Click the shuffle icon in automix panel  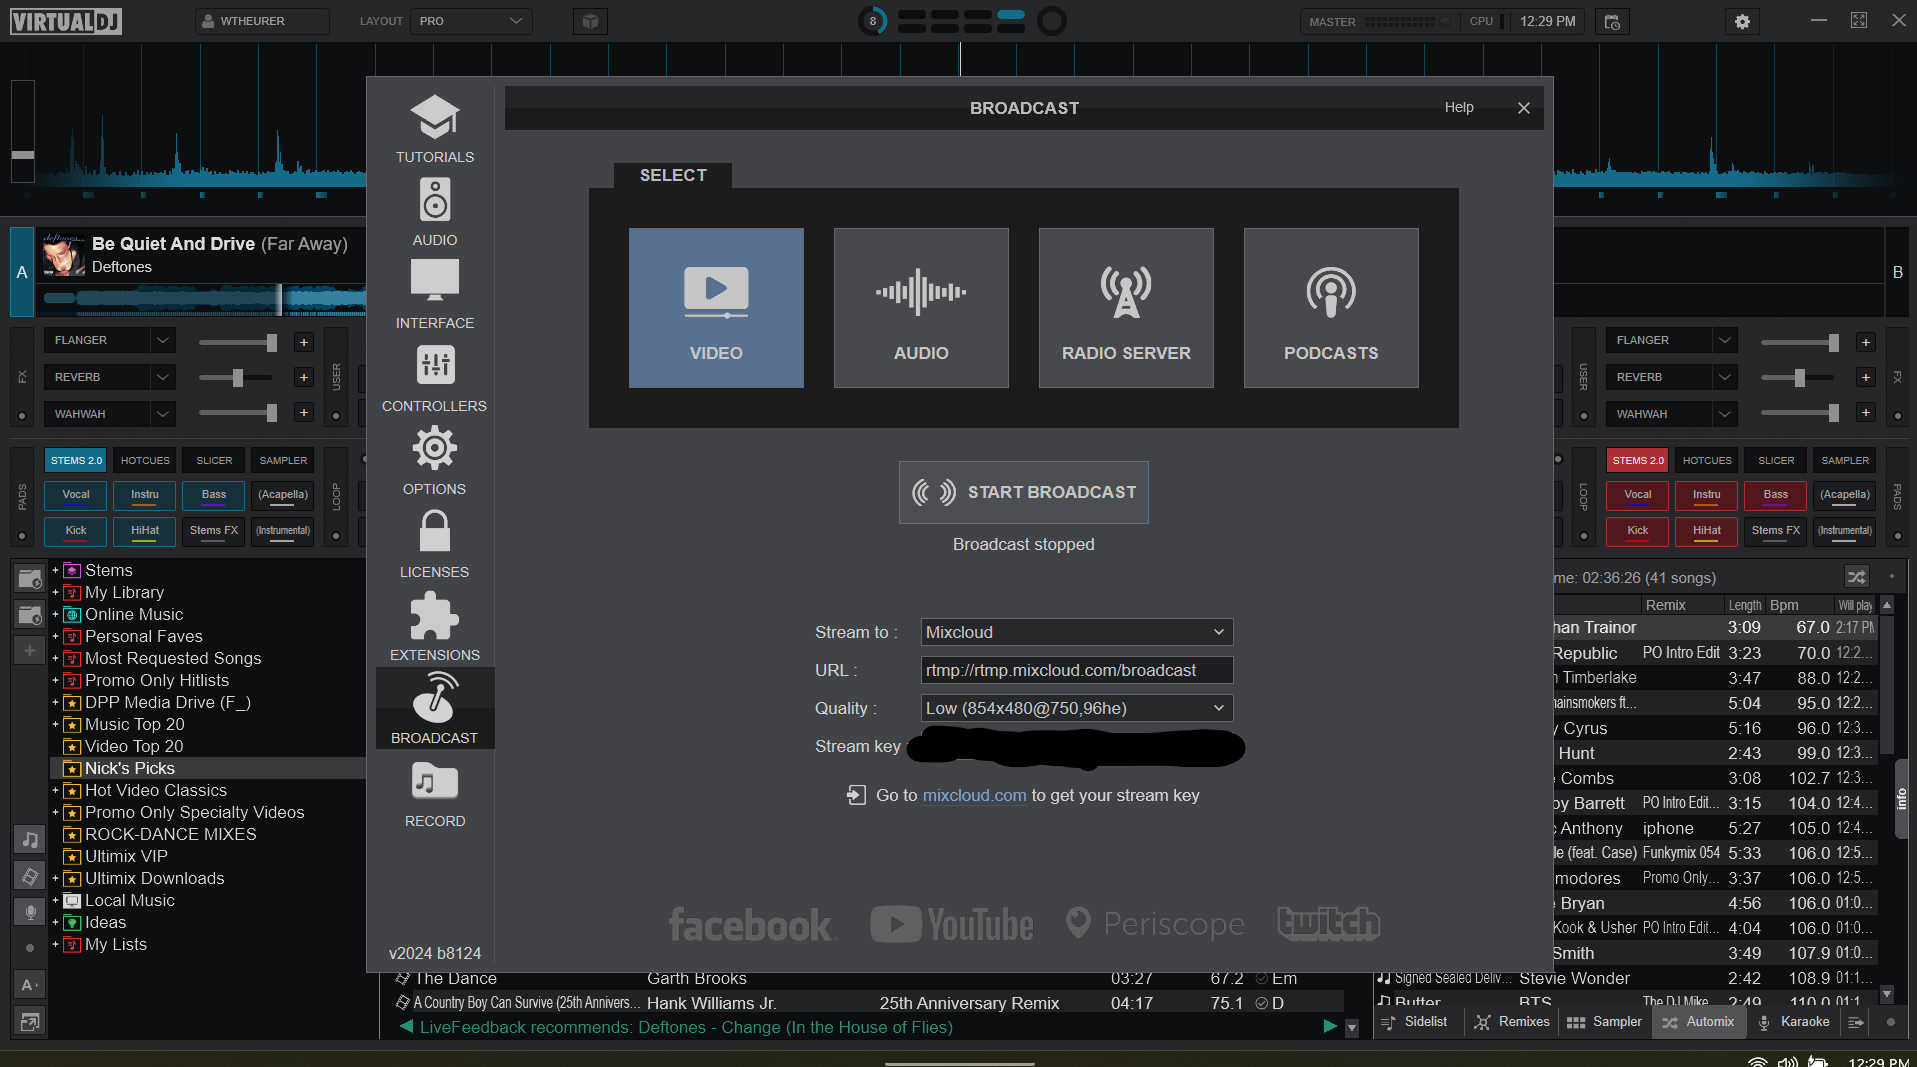coord(1856,577)
